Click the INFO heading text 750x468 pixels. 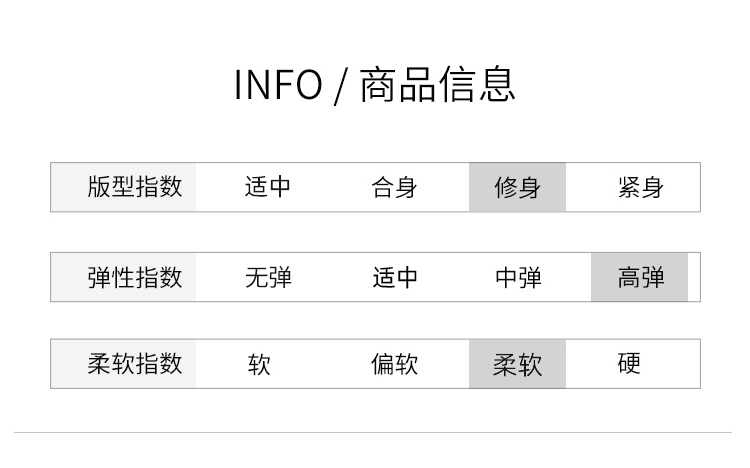pos(278,85)
